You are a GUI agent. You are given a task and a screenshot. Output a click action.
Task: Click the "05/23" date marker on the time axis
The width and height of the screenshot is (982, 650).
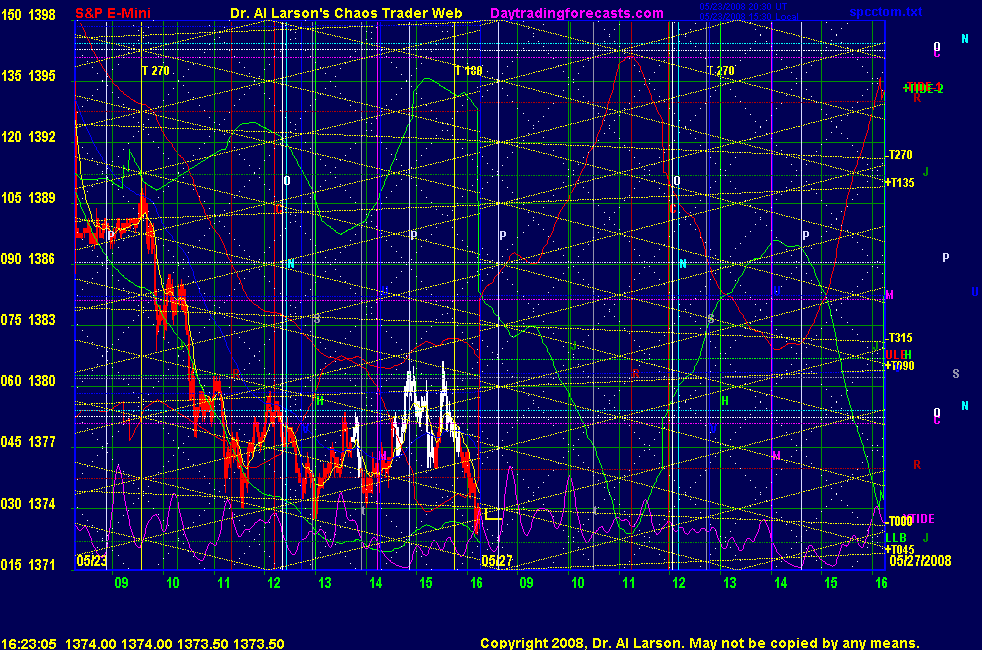(91, 560)
